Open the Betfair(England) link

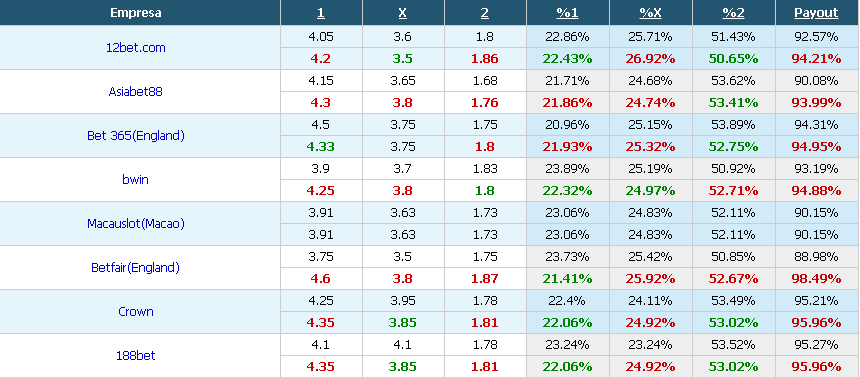click(135, 268)
